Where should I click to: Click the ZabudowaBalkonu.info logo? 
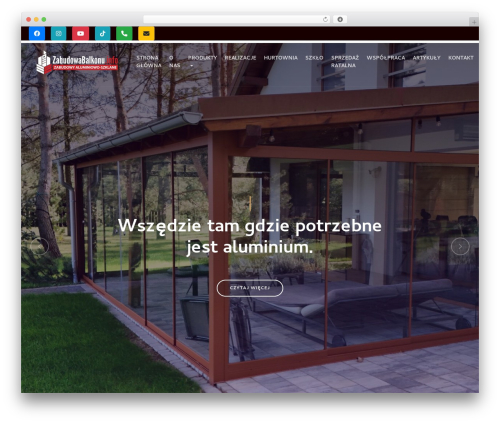[77, 62]
